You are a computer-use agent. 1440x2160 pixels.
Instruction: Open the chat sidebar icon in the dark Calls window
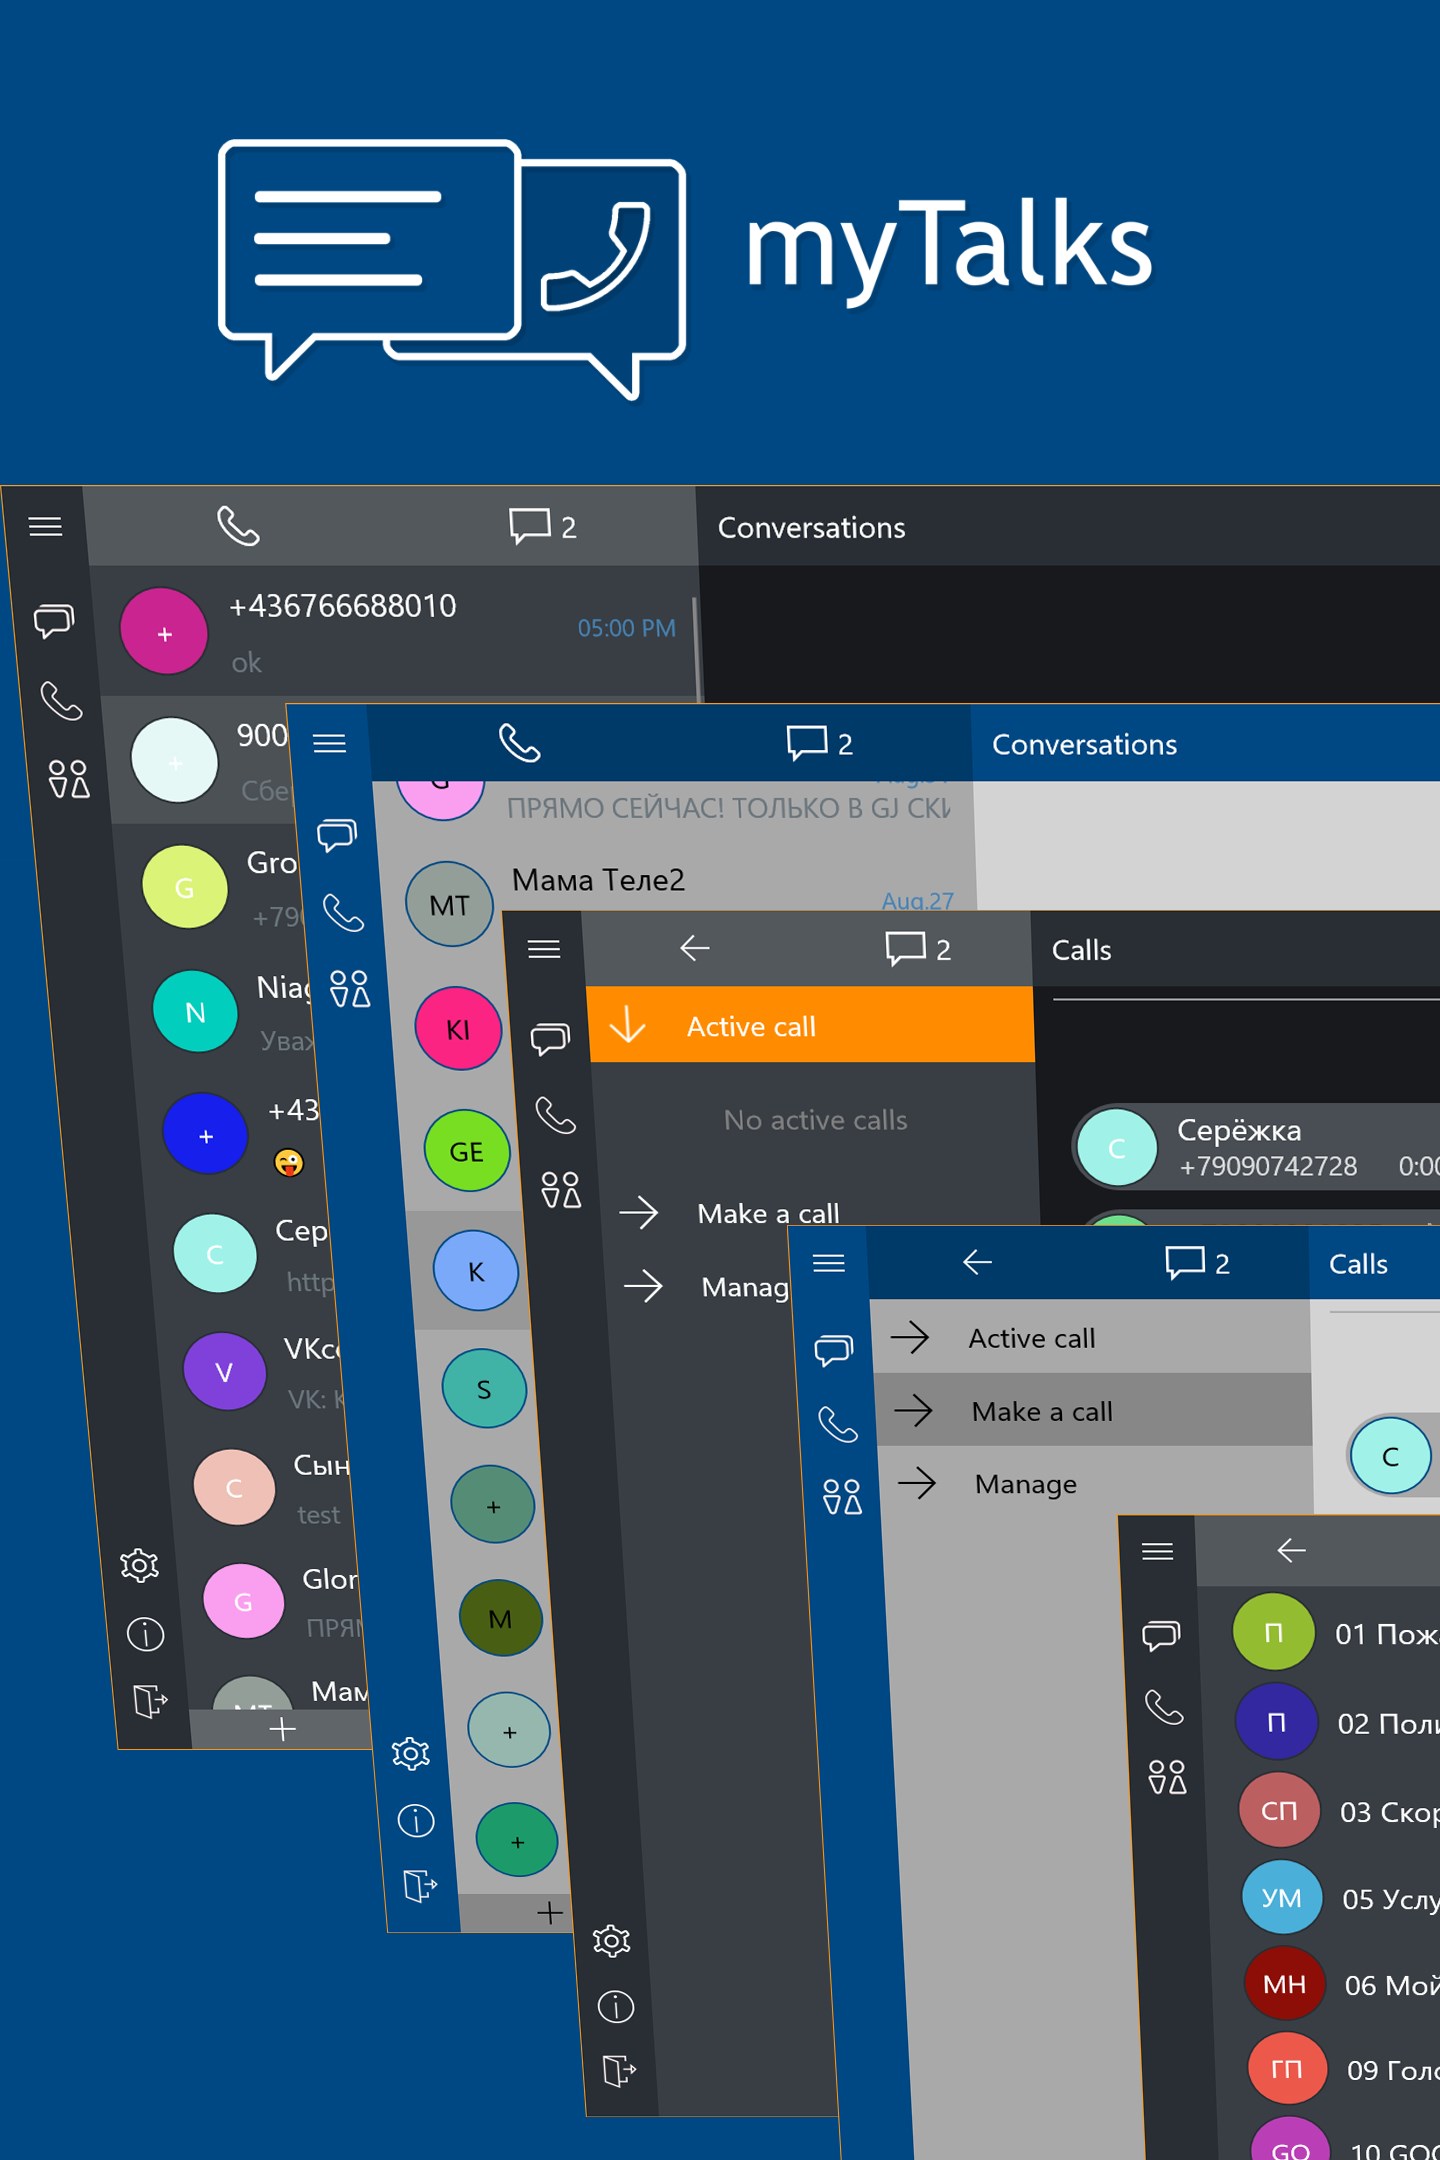pos(550,1038)
